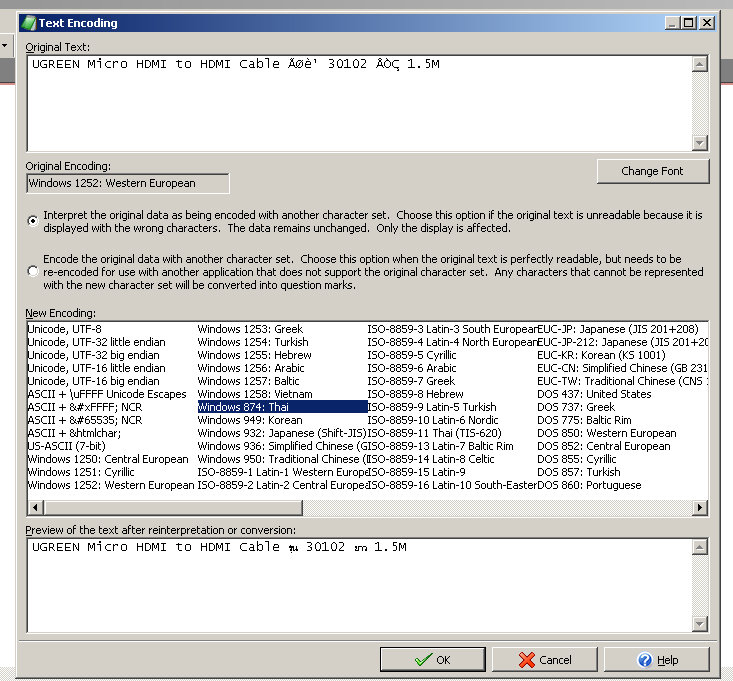Select 'ISO-8859-6 Arabic'

pos(411,368)
